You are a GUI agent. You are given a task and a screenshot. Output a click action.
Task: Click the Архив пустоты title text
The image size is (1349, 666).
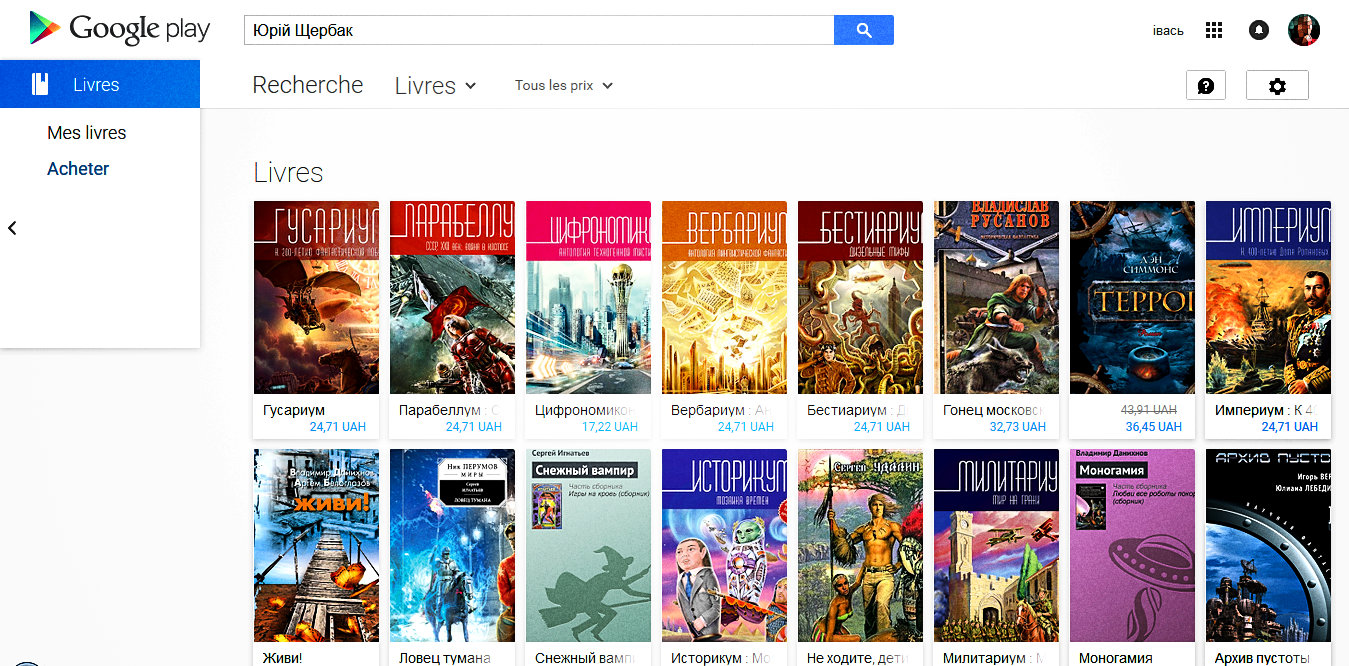pyautogui.click(x=1262, y=658)
